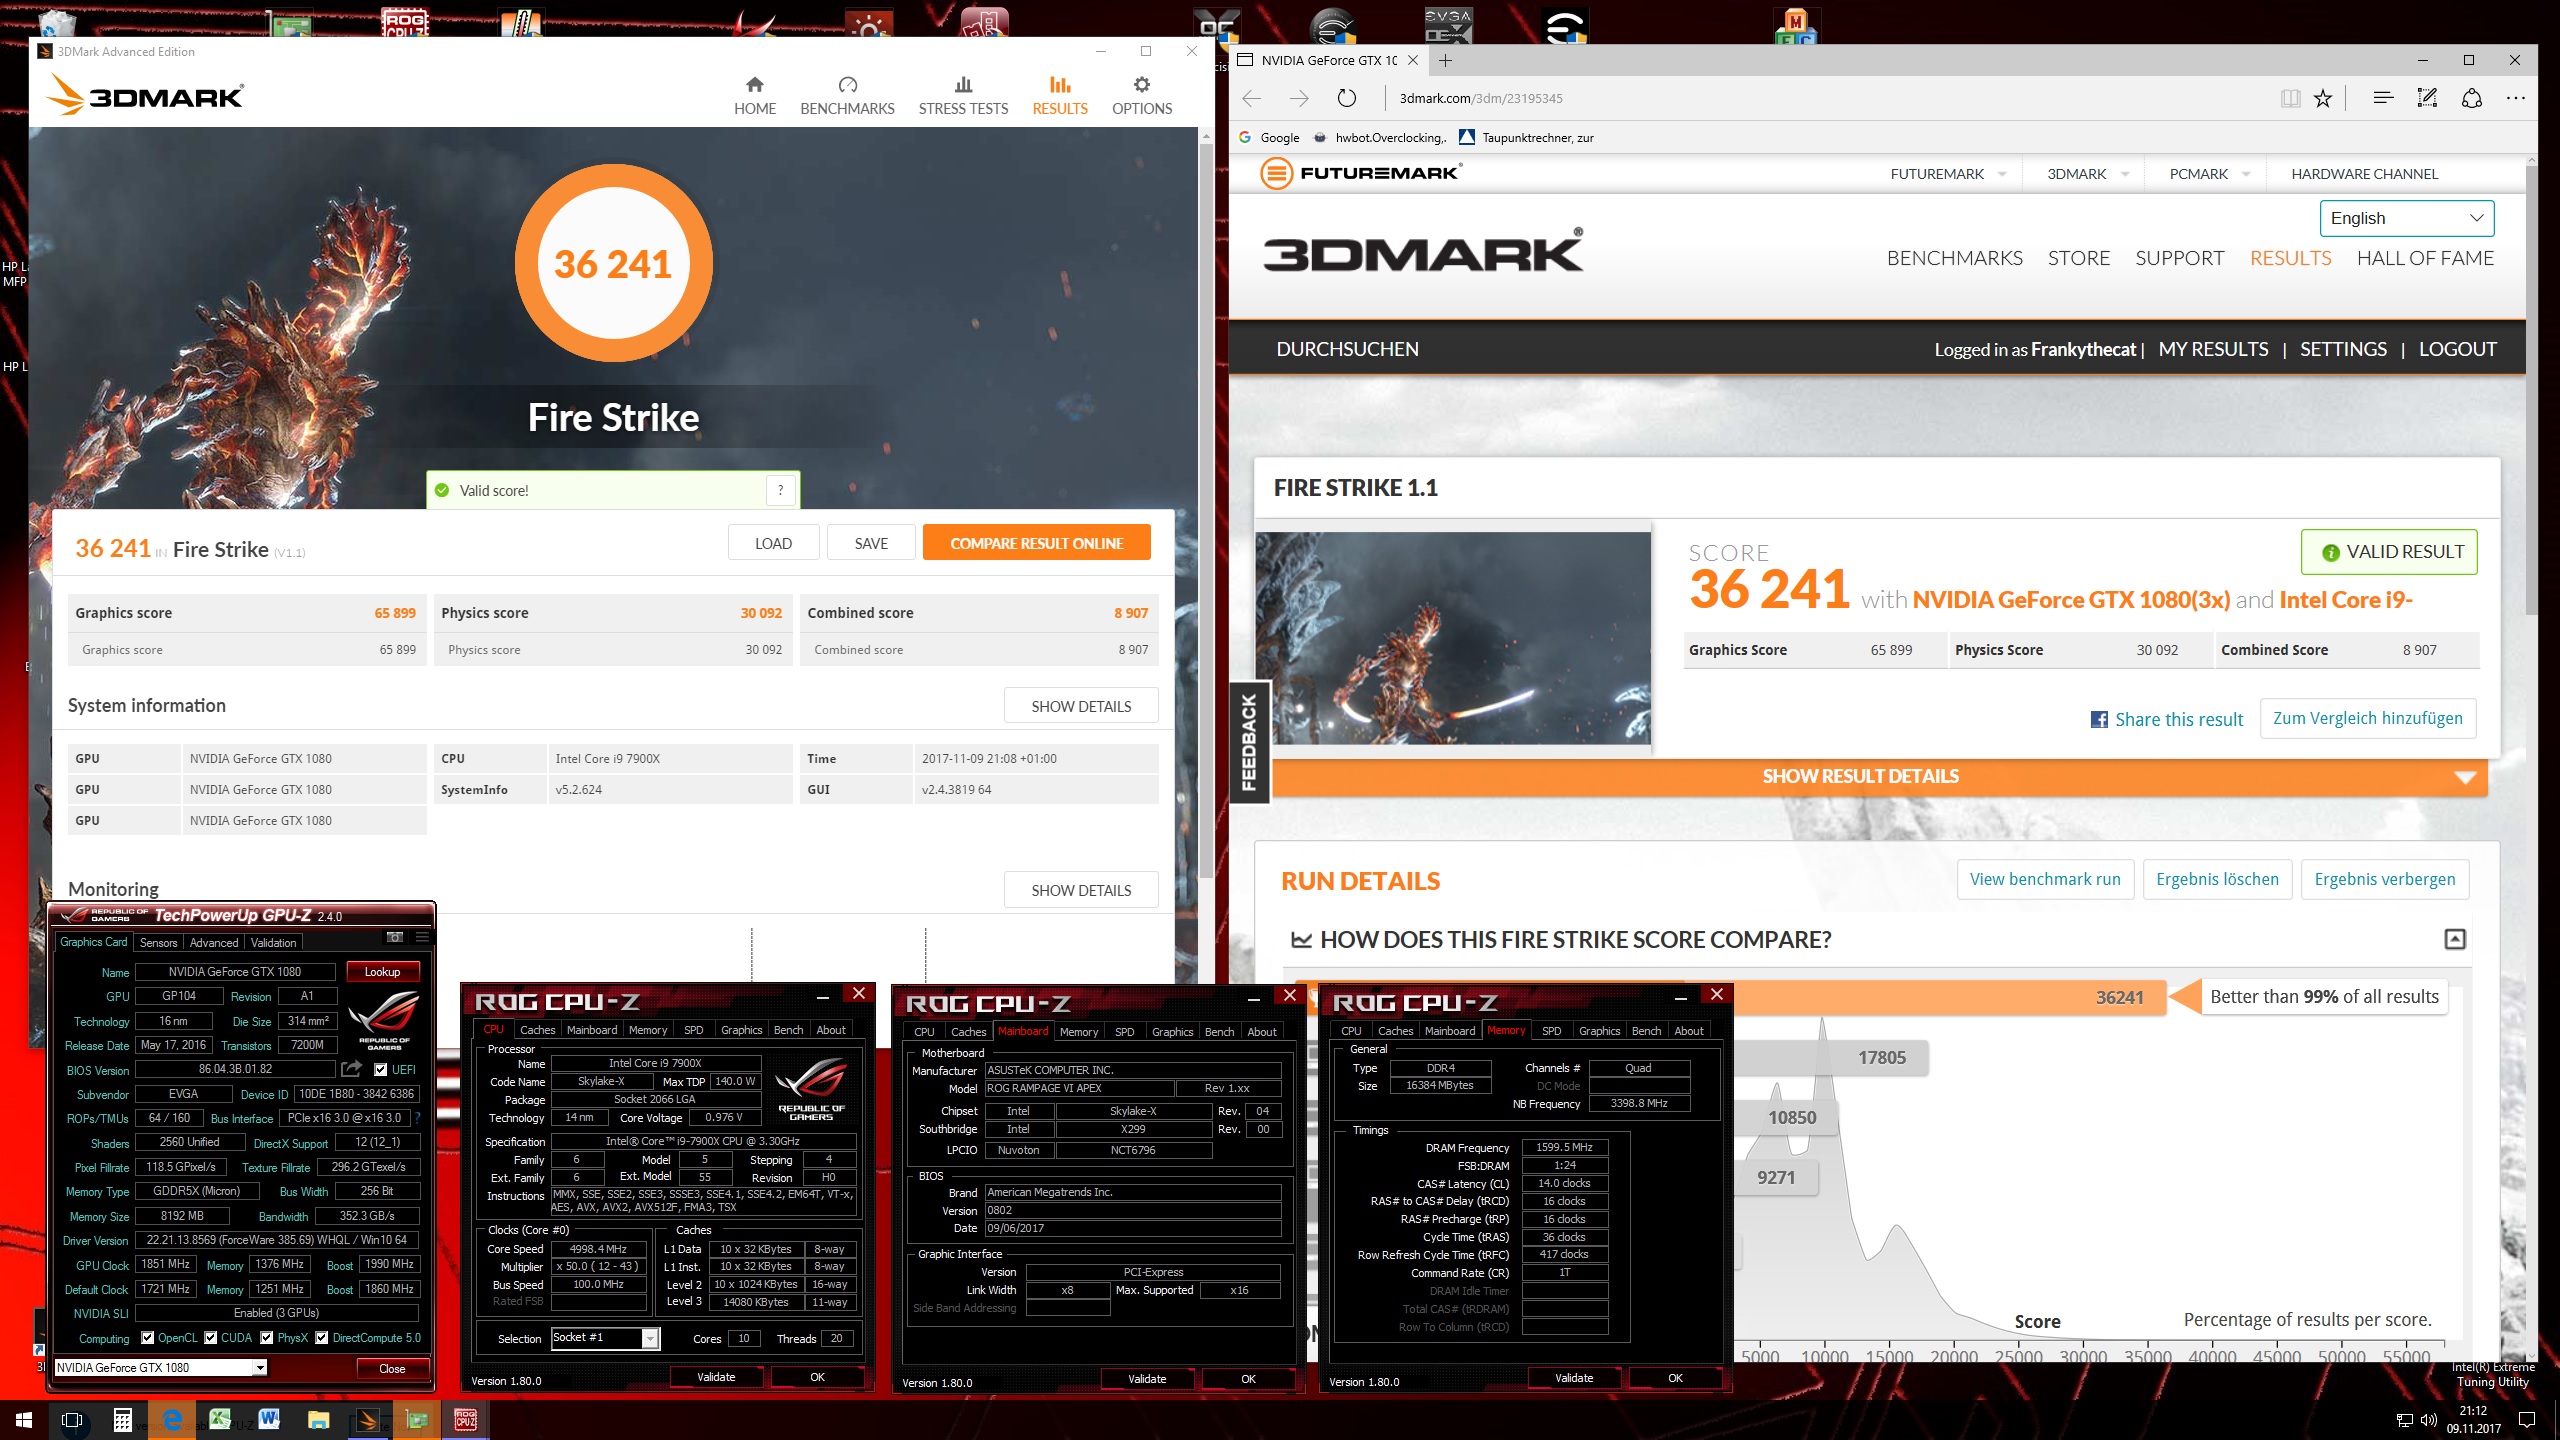Open SPD tab in Mainboard CPU-Z window
This screenshot has width=2560, height=1440.
pyautogui.click(x=1124, y=1032)
